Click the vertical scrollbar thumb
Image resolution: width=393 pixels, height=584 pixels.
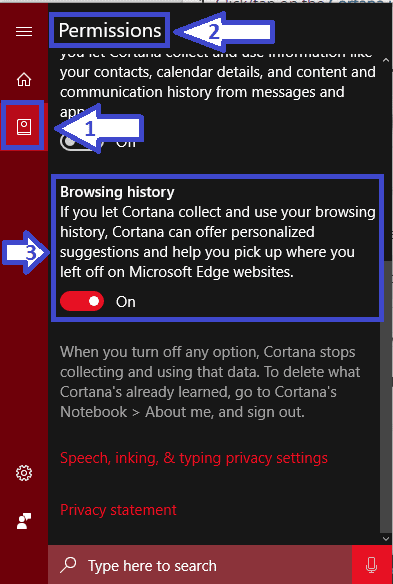[386, 397]
